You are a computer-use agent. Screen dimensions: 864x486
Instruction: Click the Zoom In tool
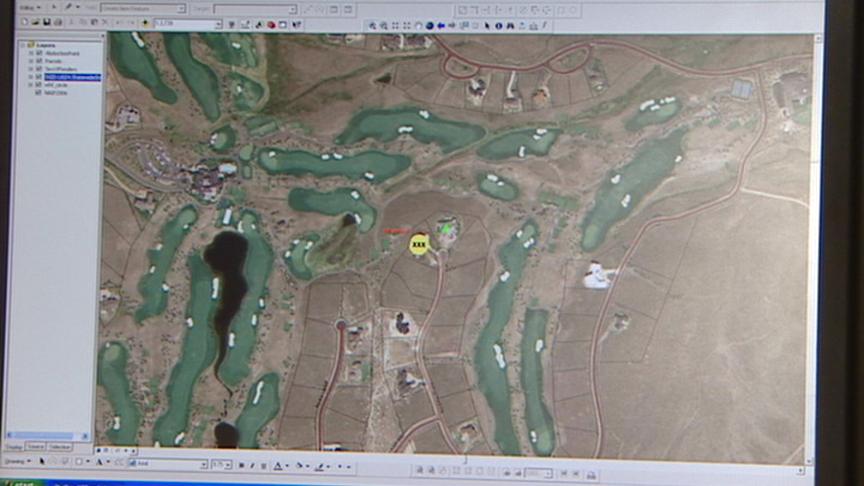tap(372, 25)
